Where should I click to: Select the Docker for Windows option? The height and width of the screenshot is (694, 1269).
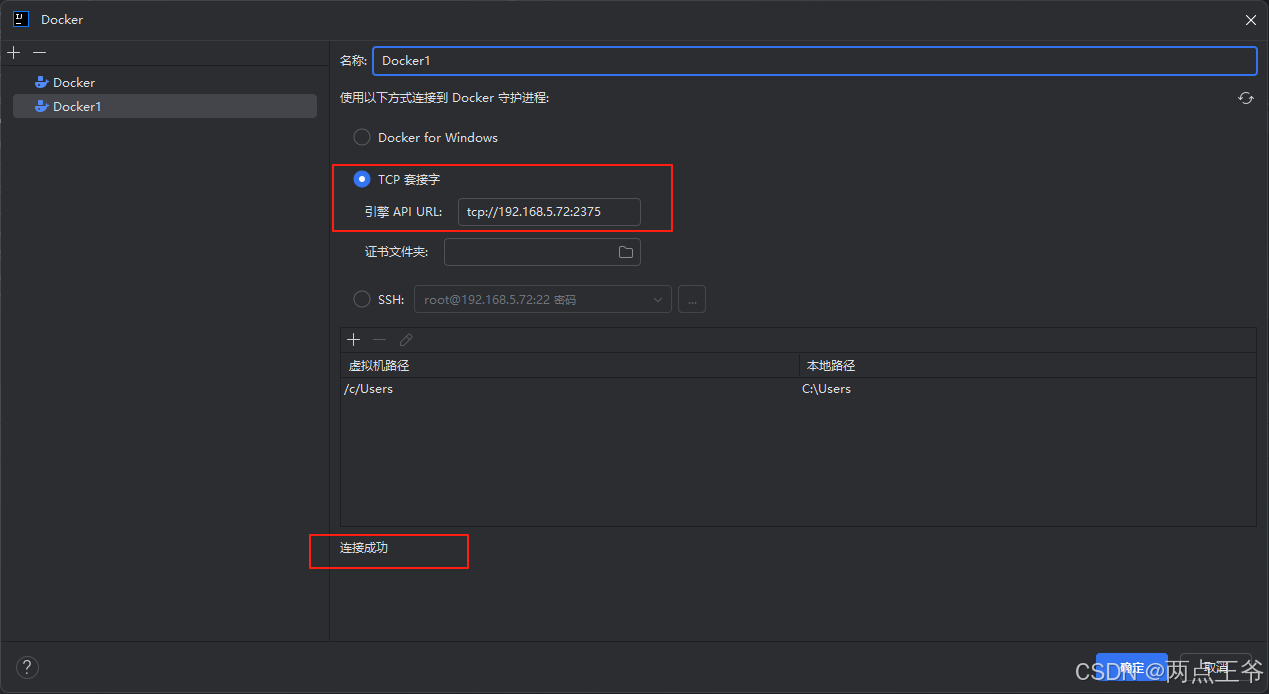(362, 137)
